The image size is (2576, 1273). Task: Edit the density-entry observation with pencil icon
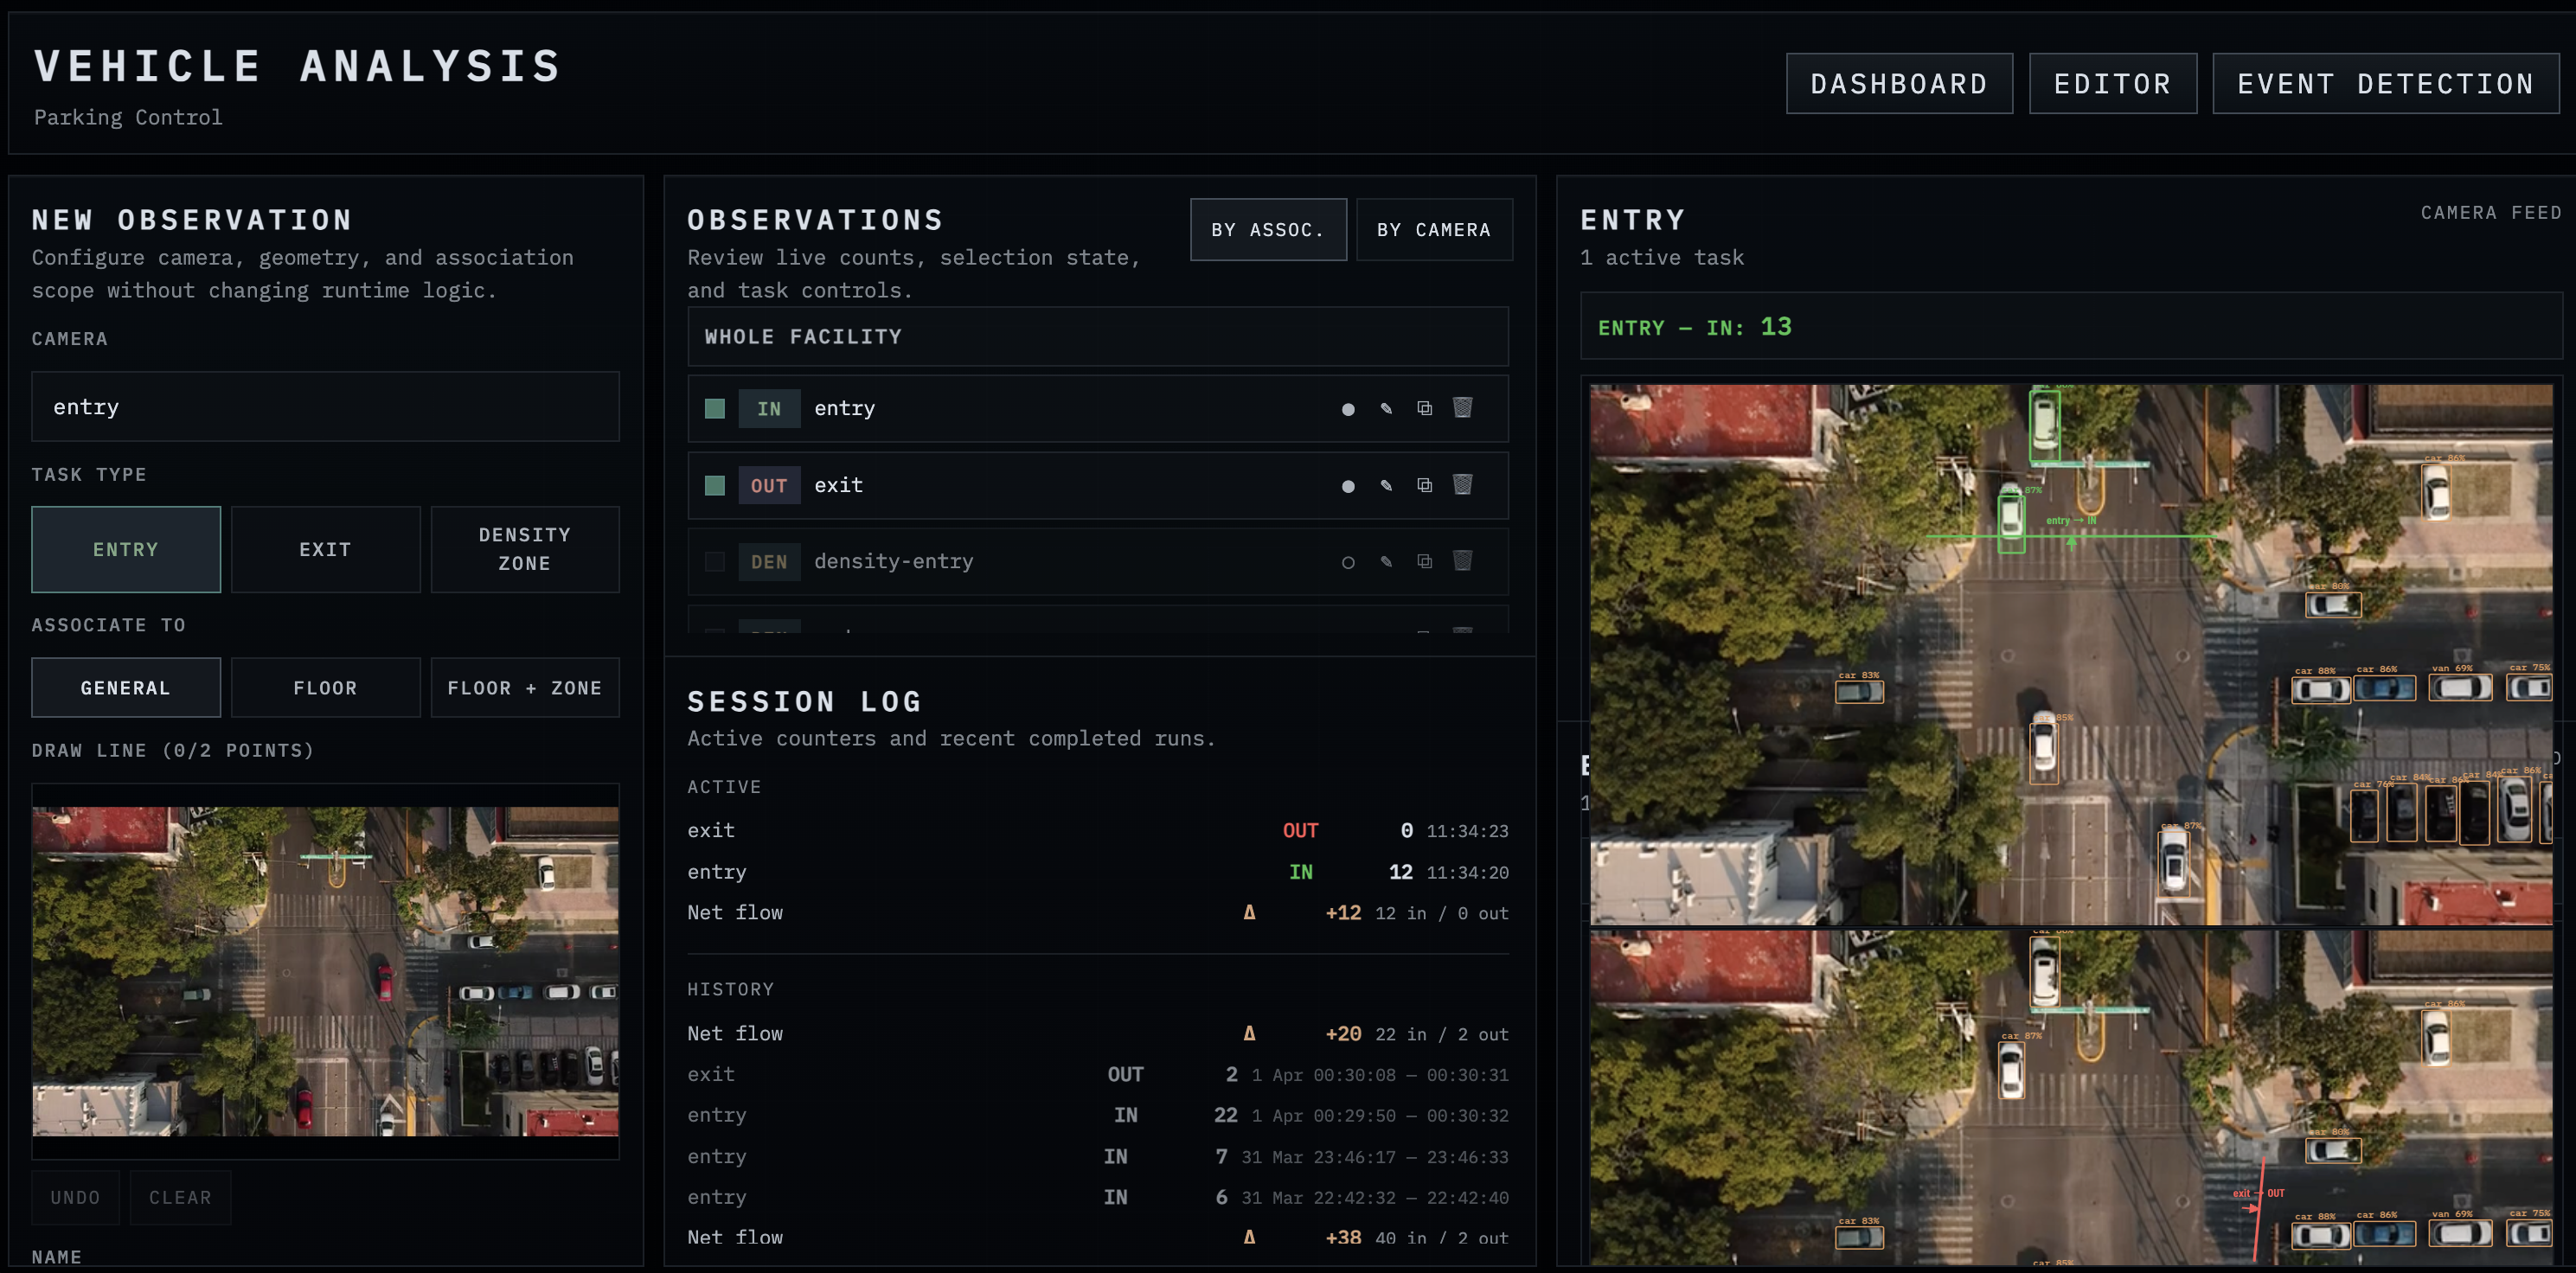(1386, 562)
